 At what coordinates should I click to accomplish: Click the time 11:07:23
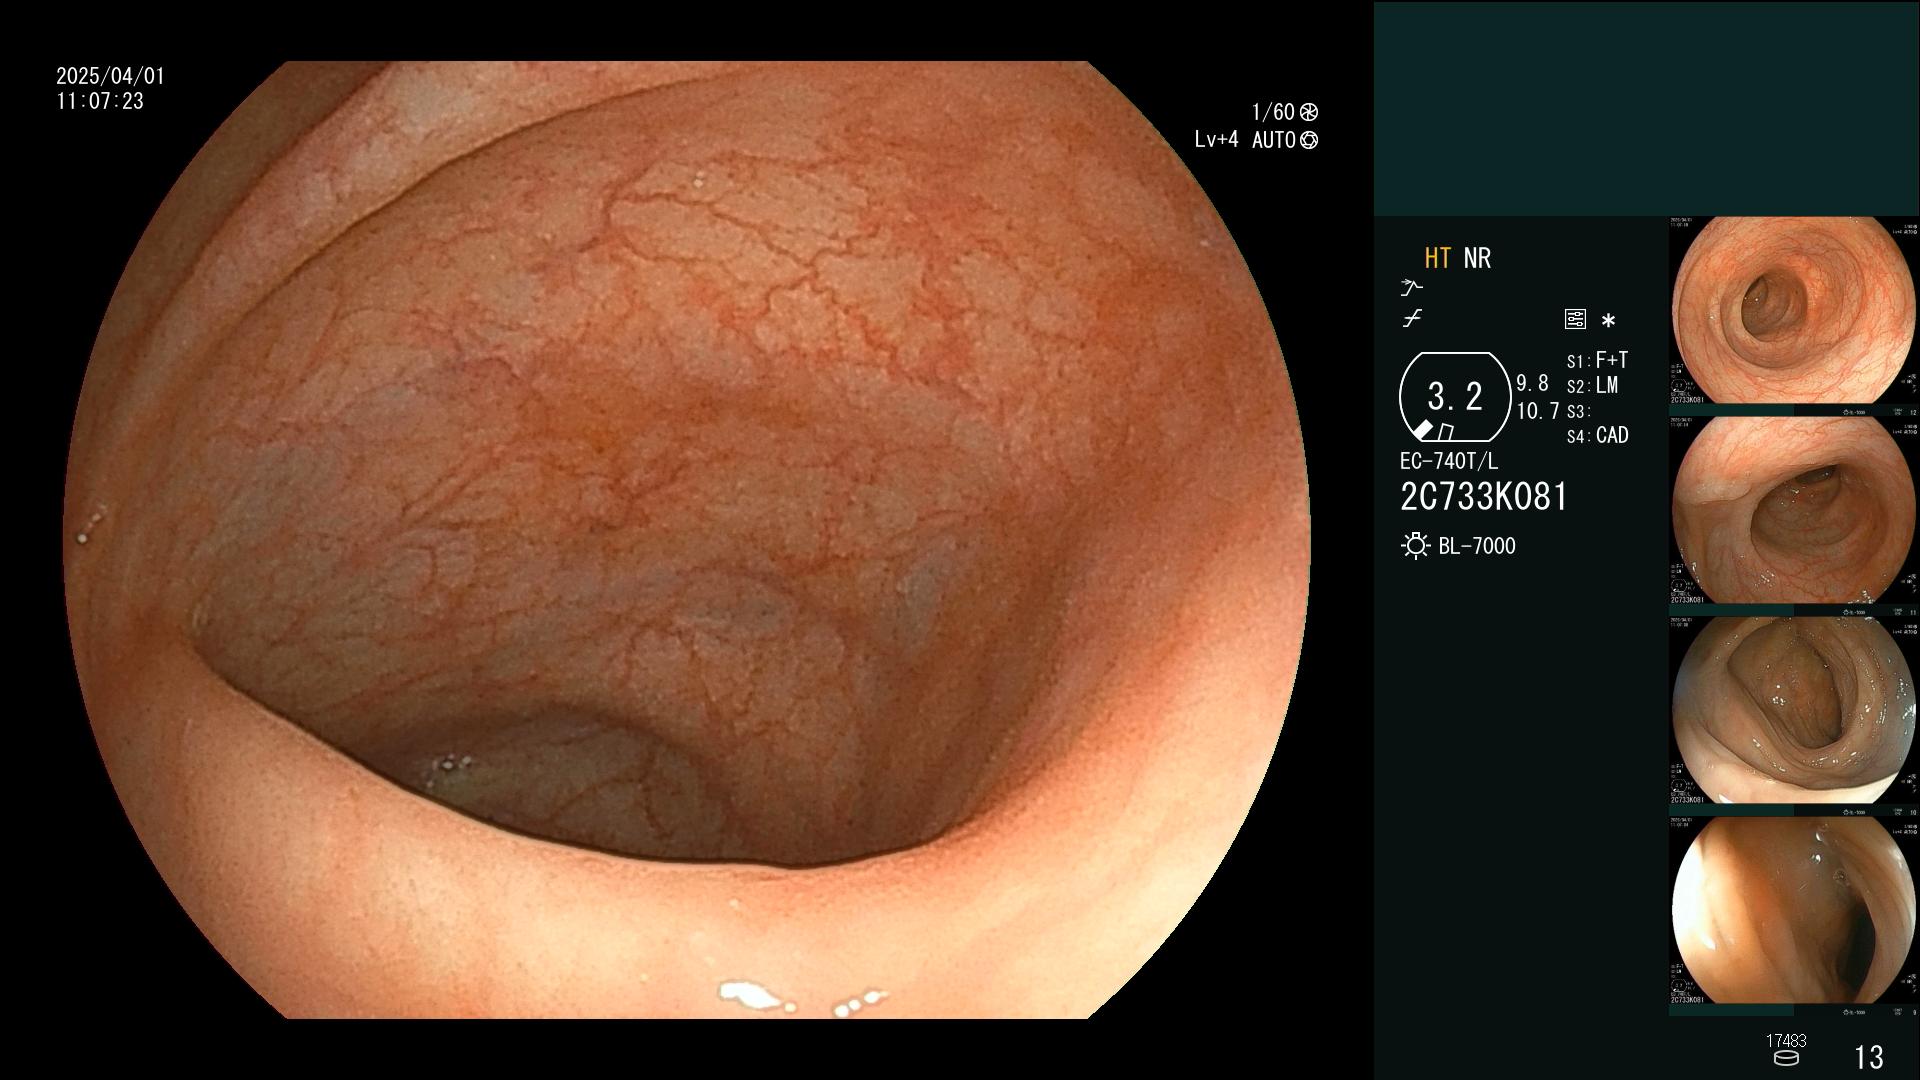pyautogui.click(x=100, y=101)
